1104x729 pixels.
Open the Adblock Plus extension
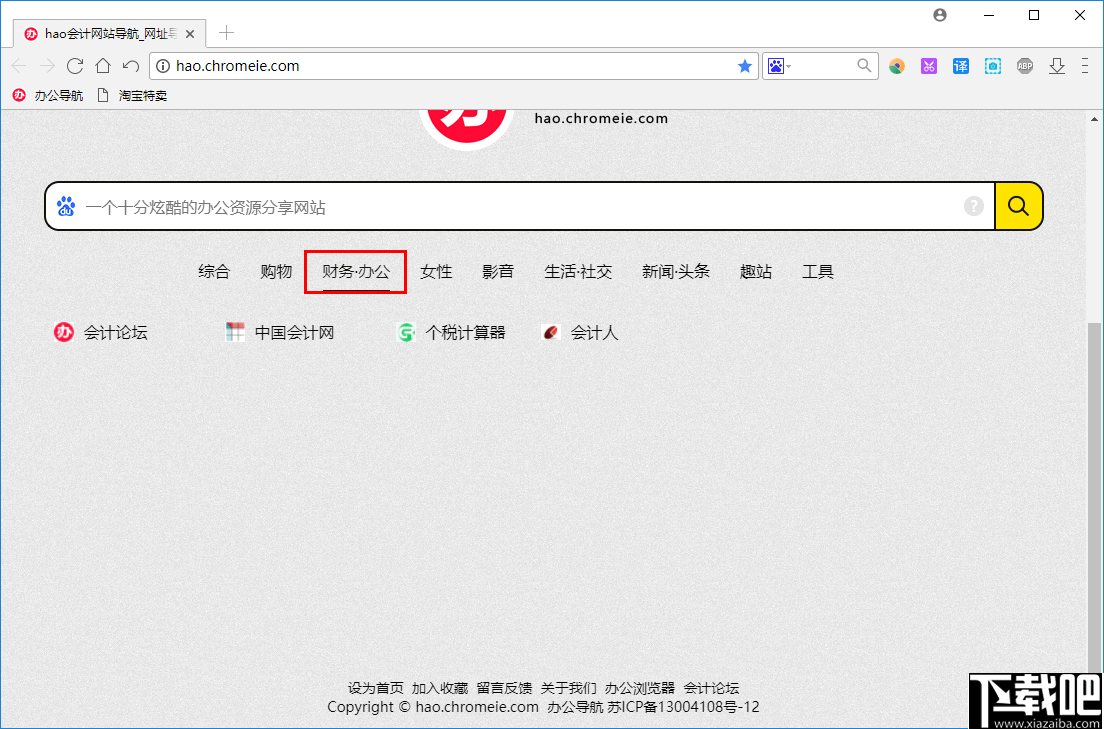(1025, 65)
